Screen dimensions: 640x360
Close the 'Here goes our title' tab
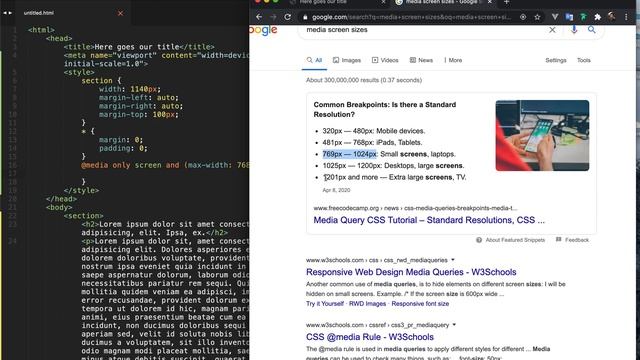(x=383, y=2)
